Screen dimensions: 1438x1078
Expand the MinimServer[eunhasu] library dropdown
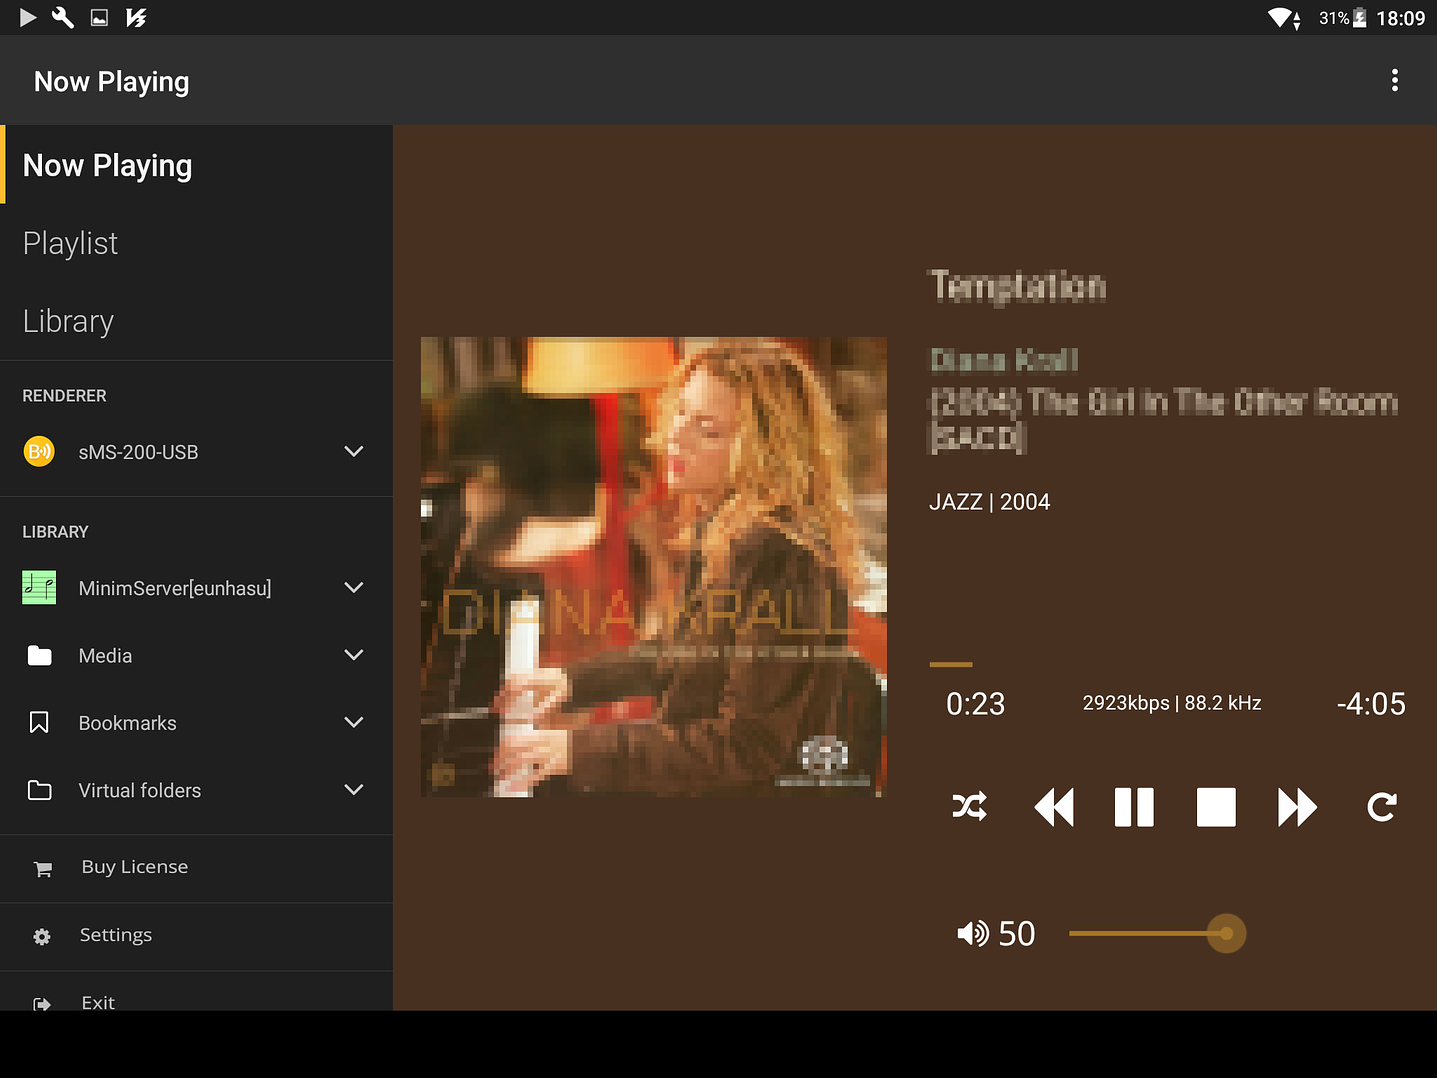353,587
